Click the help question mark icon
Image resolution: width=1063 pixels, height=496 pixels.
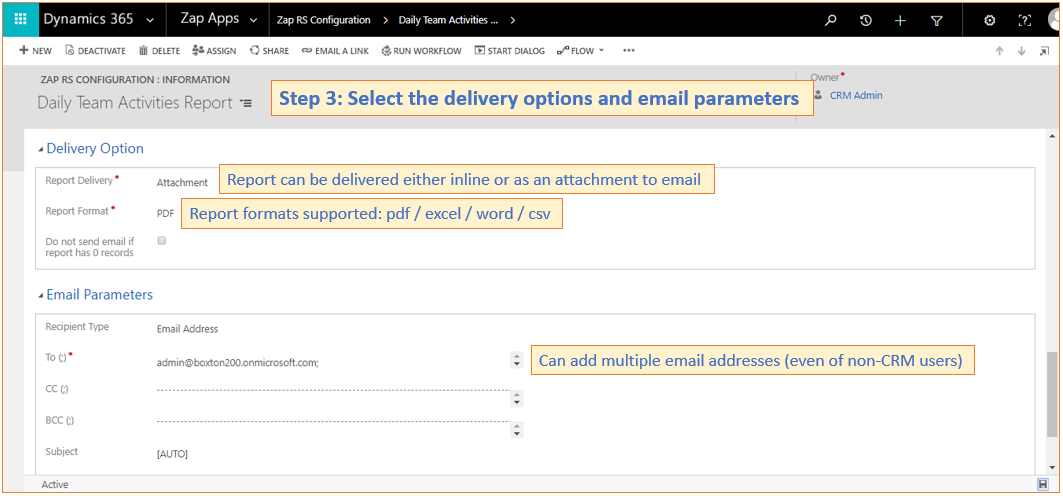[x=1024, y=20]
